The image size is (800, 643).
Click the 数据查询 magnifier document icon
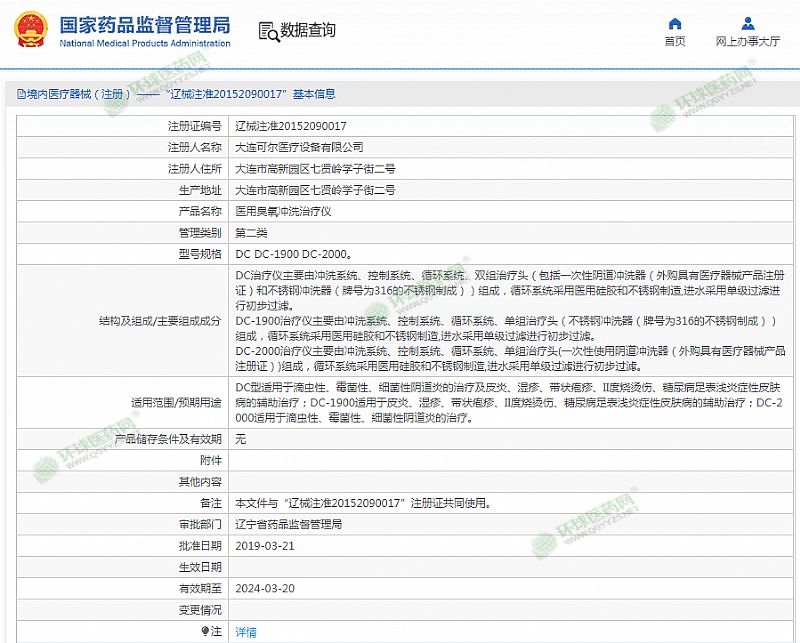coord(267,30)
